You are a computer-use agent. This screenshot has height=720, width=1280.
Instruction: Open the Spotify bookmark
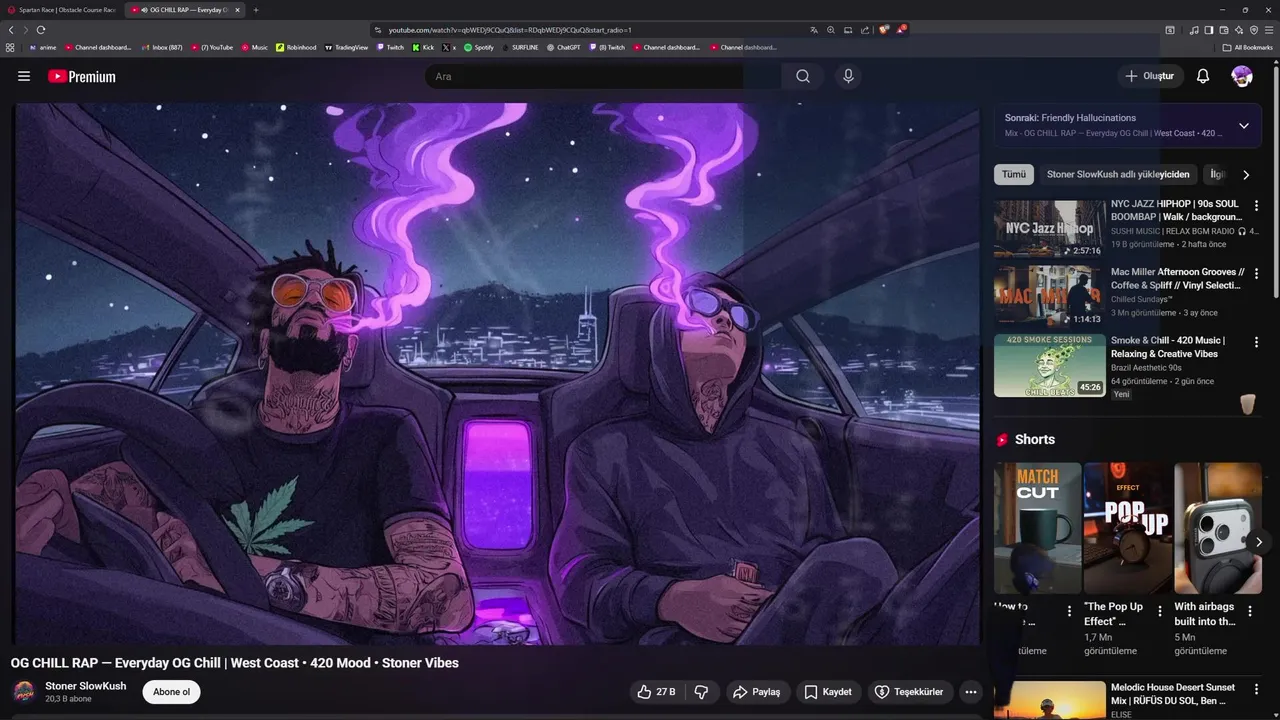click(479, 47)
